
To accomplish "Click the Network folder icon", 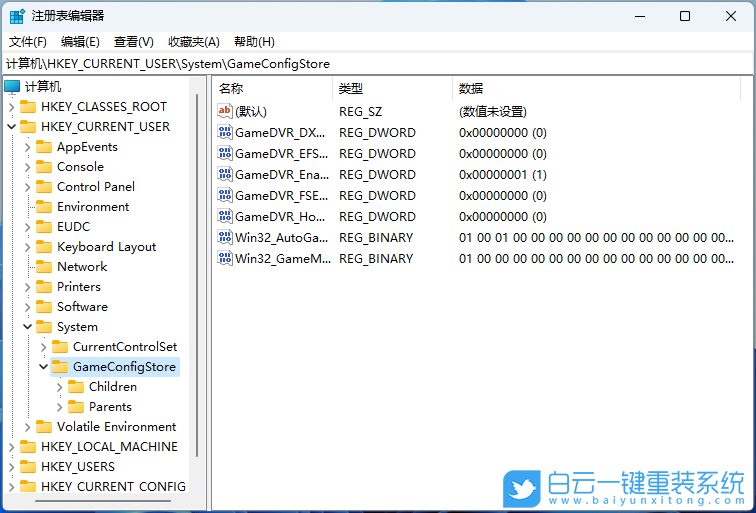I will click(44, 267).
